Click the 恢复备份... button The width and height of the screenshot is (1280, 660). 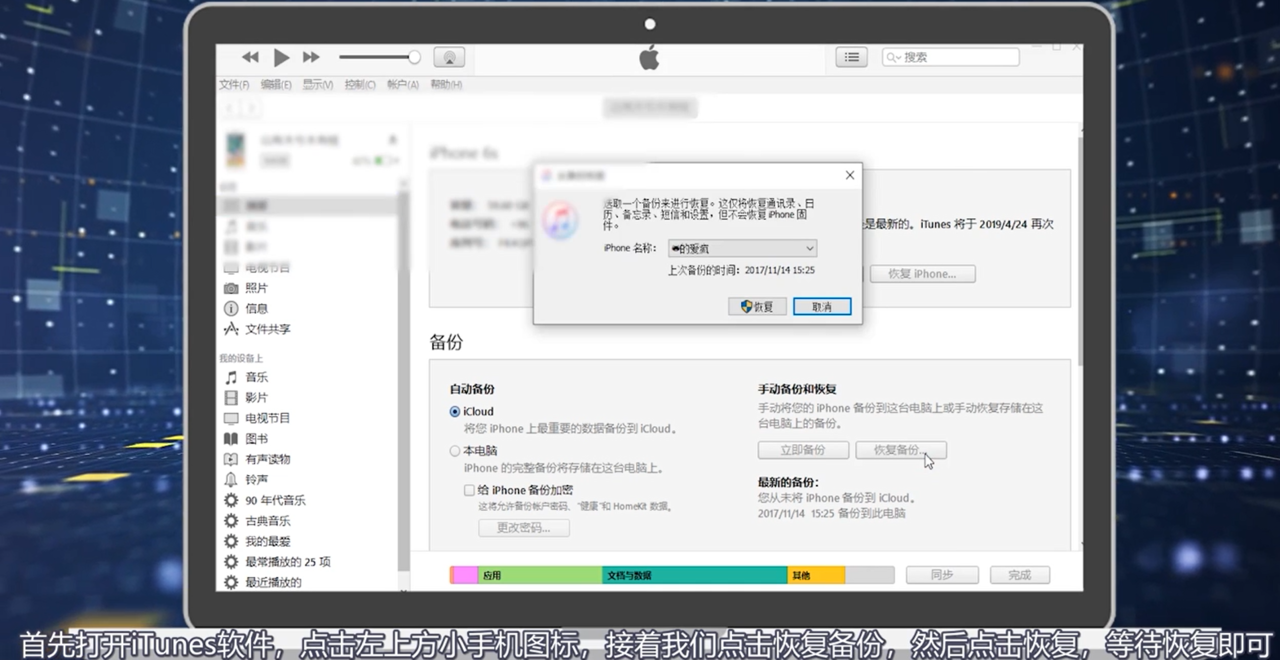click(x=900, y=450)
